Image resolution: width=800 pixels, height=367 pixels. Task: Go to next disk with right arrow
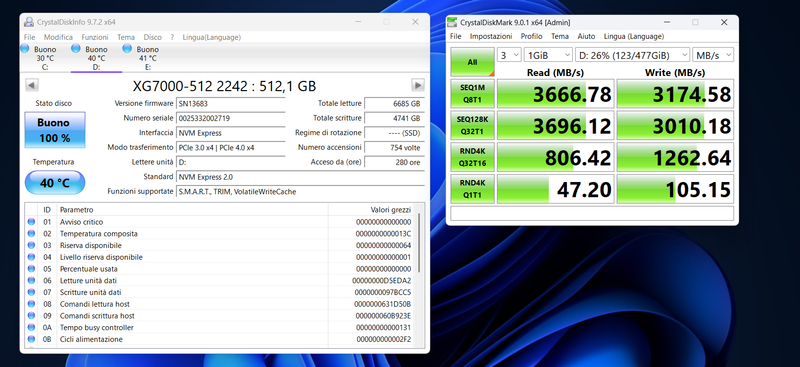pyautogui.click(x=418, y=85)
